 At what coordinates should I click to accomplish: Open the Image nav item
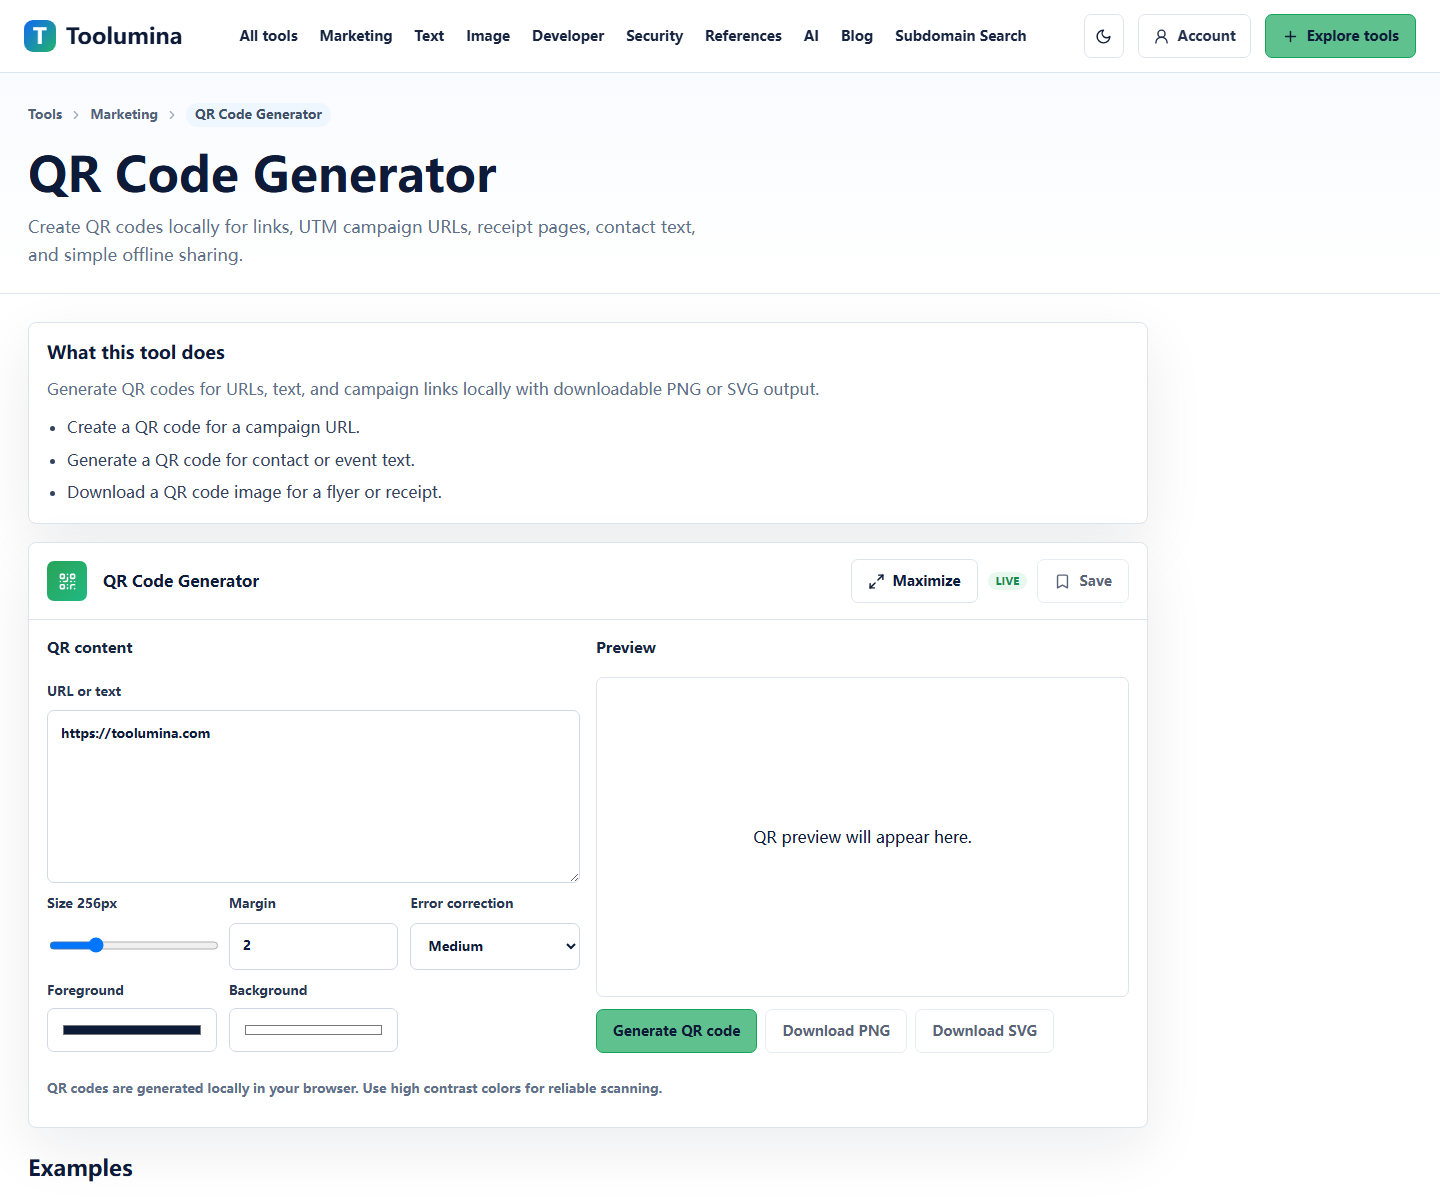point(488,36)
